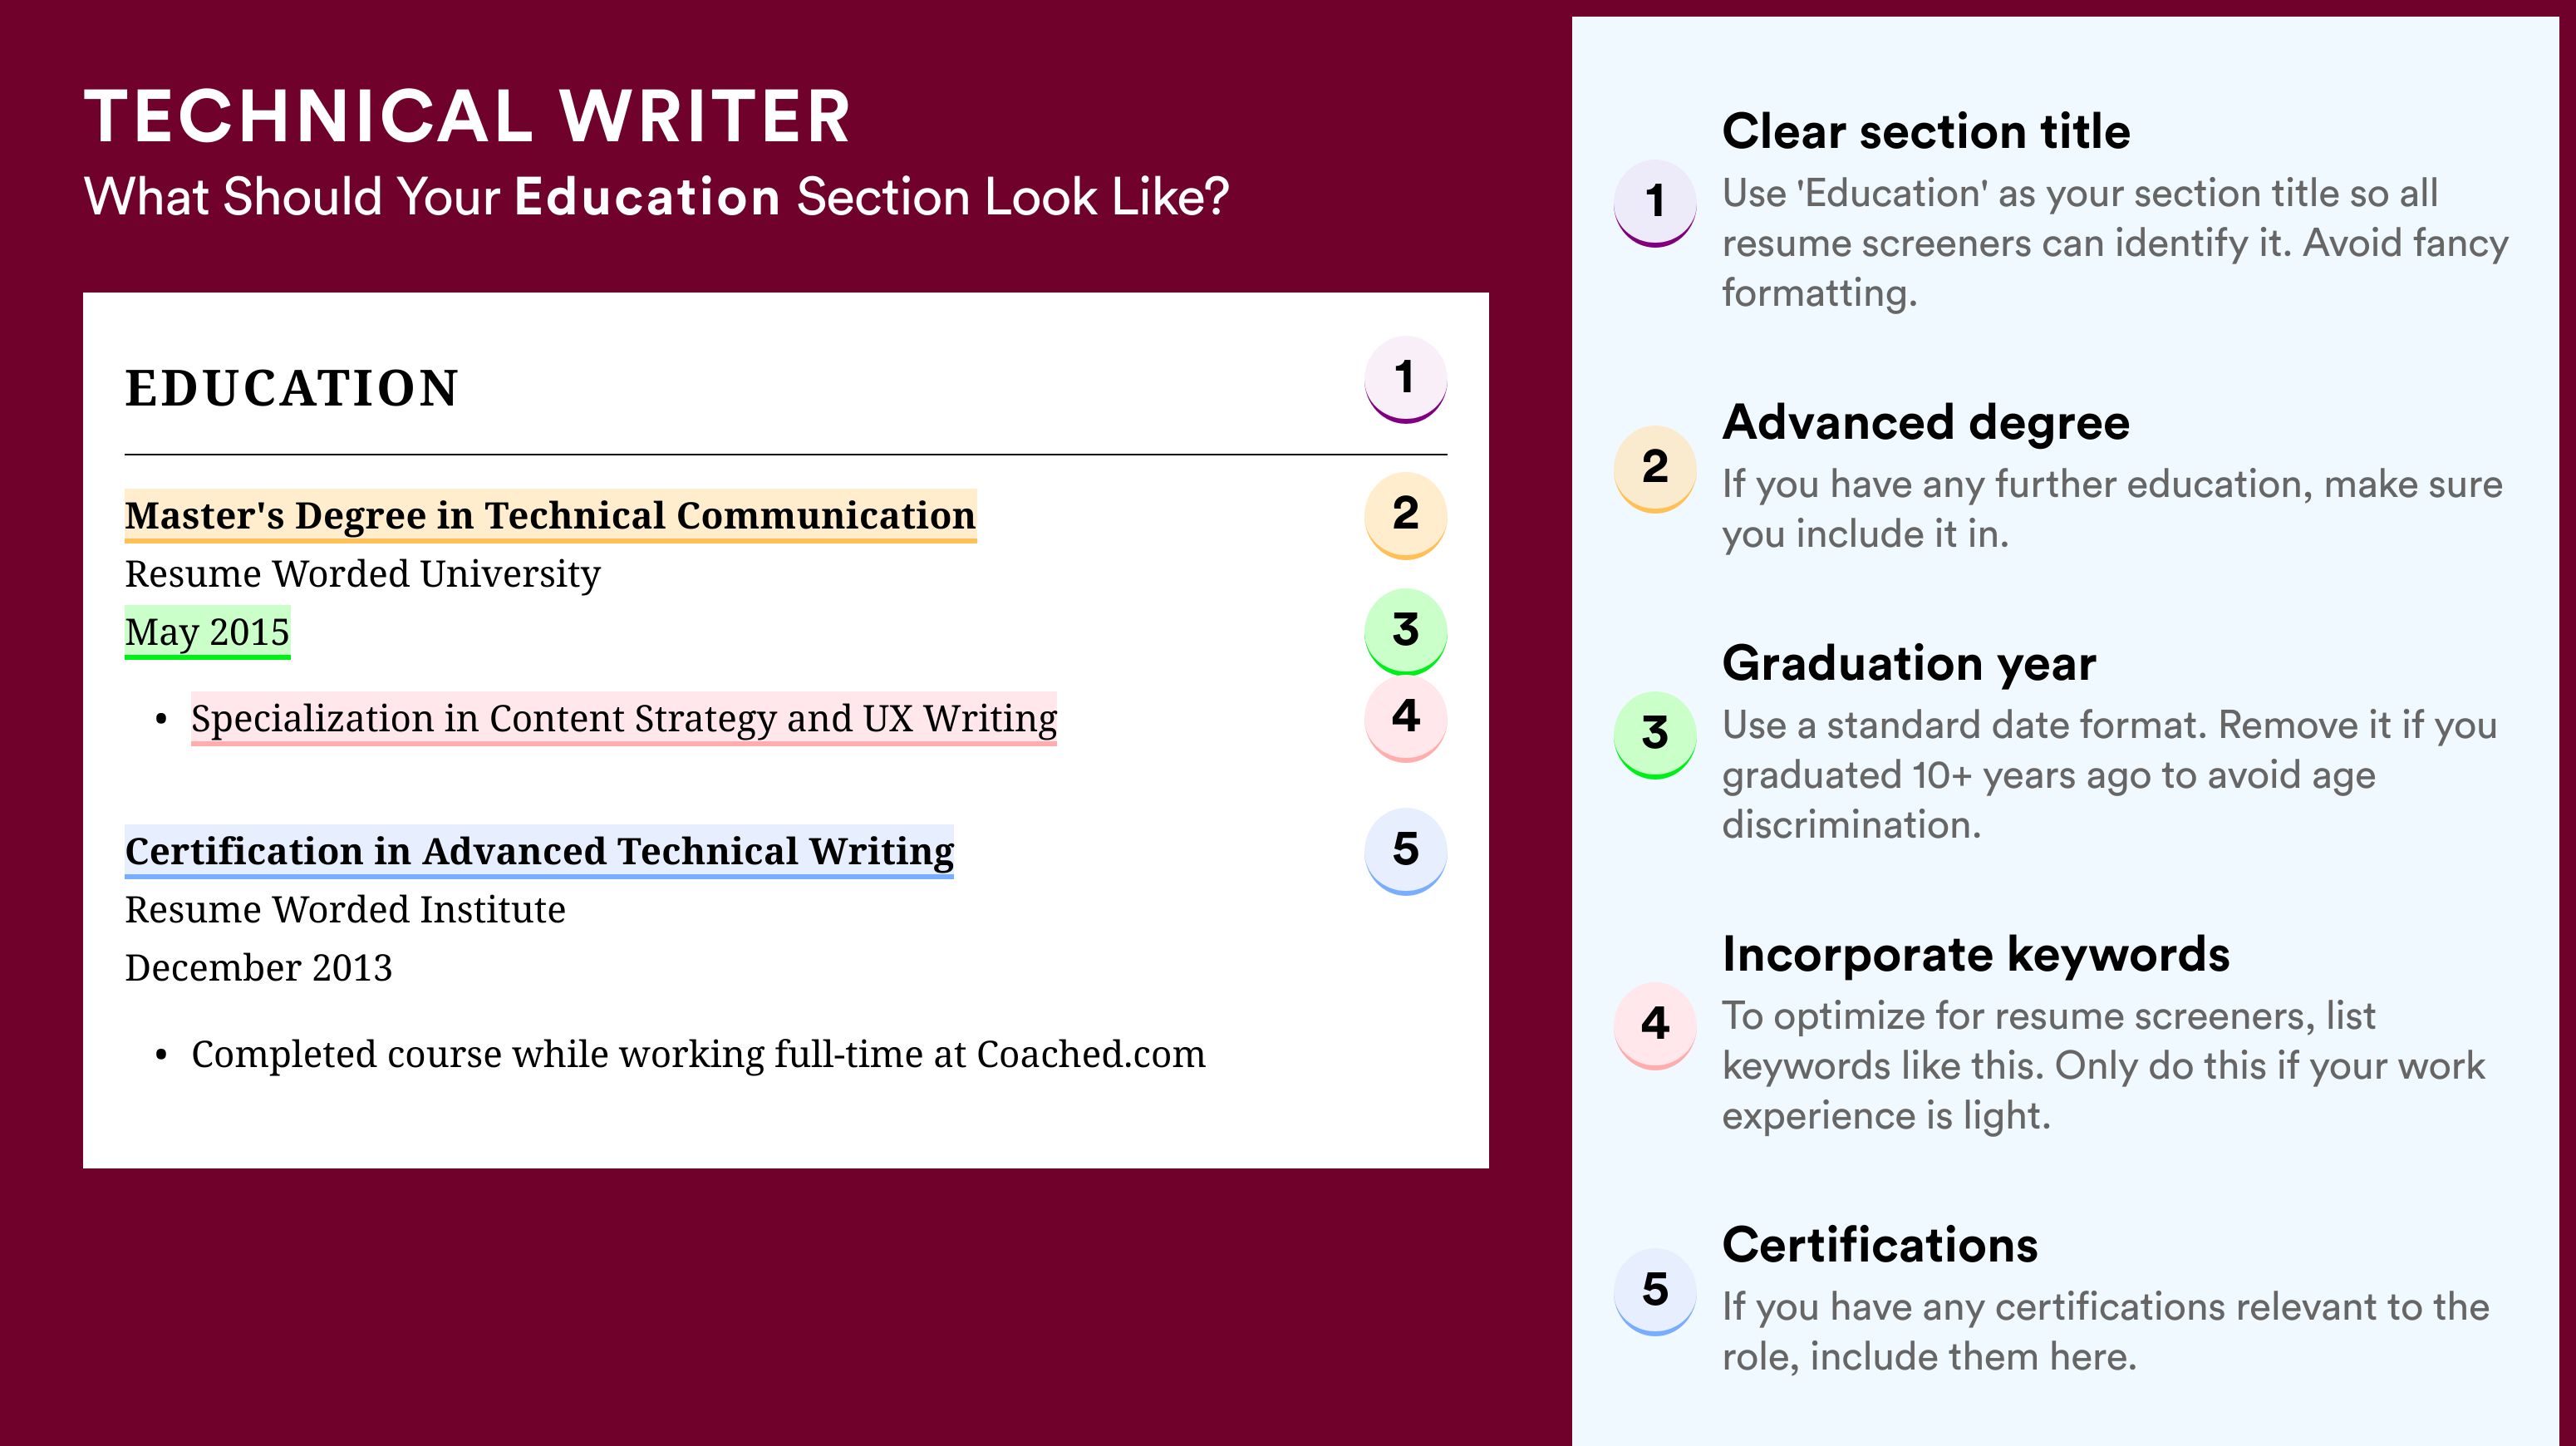Click the TECHNICAL WRITER heading
This screenshot has height=1446, width=2576.
[467, 116]
